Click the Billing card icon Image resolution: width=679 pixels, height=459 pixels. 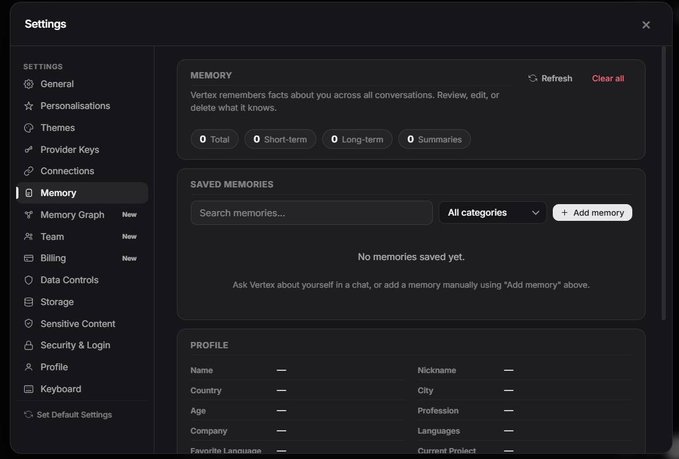29,258
